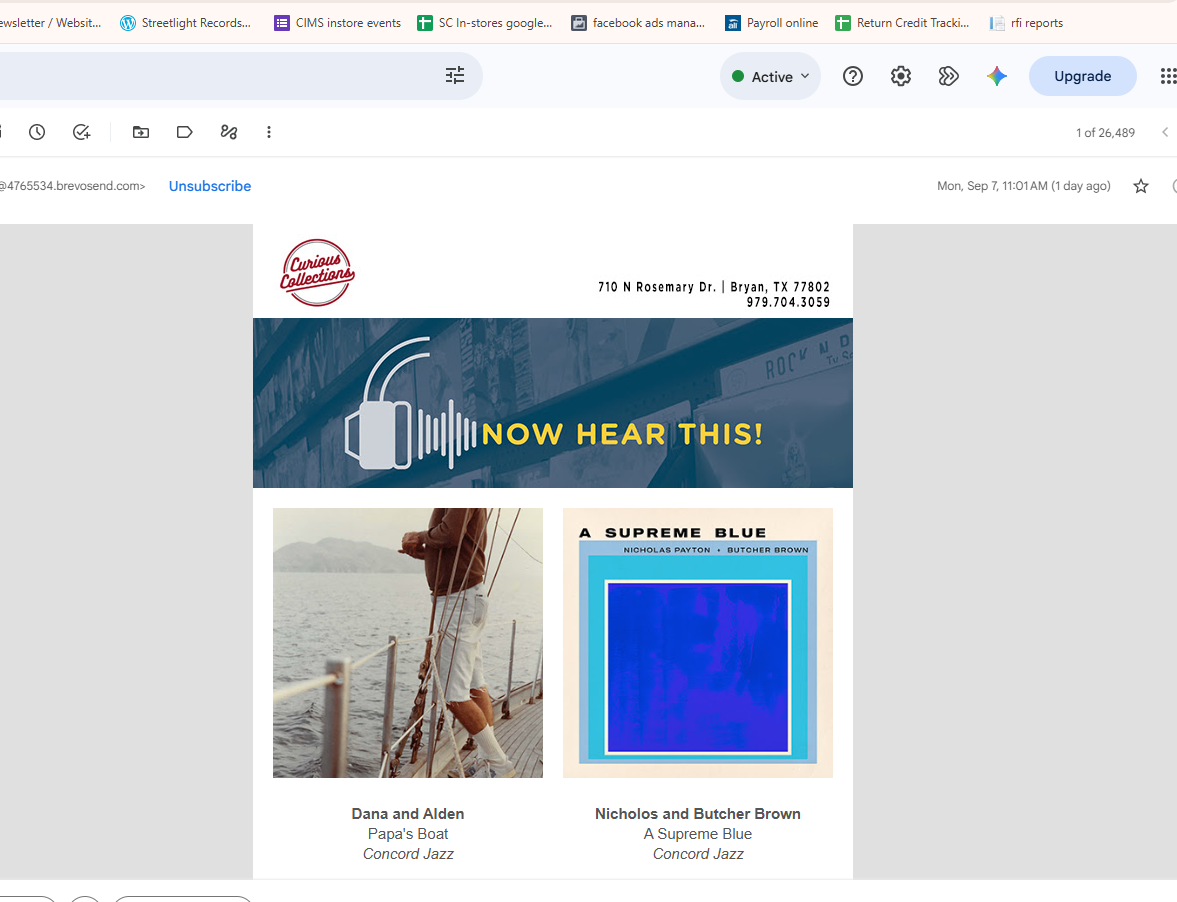Open SC In-stores google bookmark
1177x902 pixels.
point(485,23)
